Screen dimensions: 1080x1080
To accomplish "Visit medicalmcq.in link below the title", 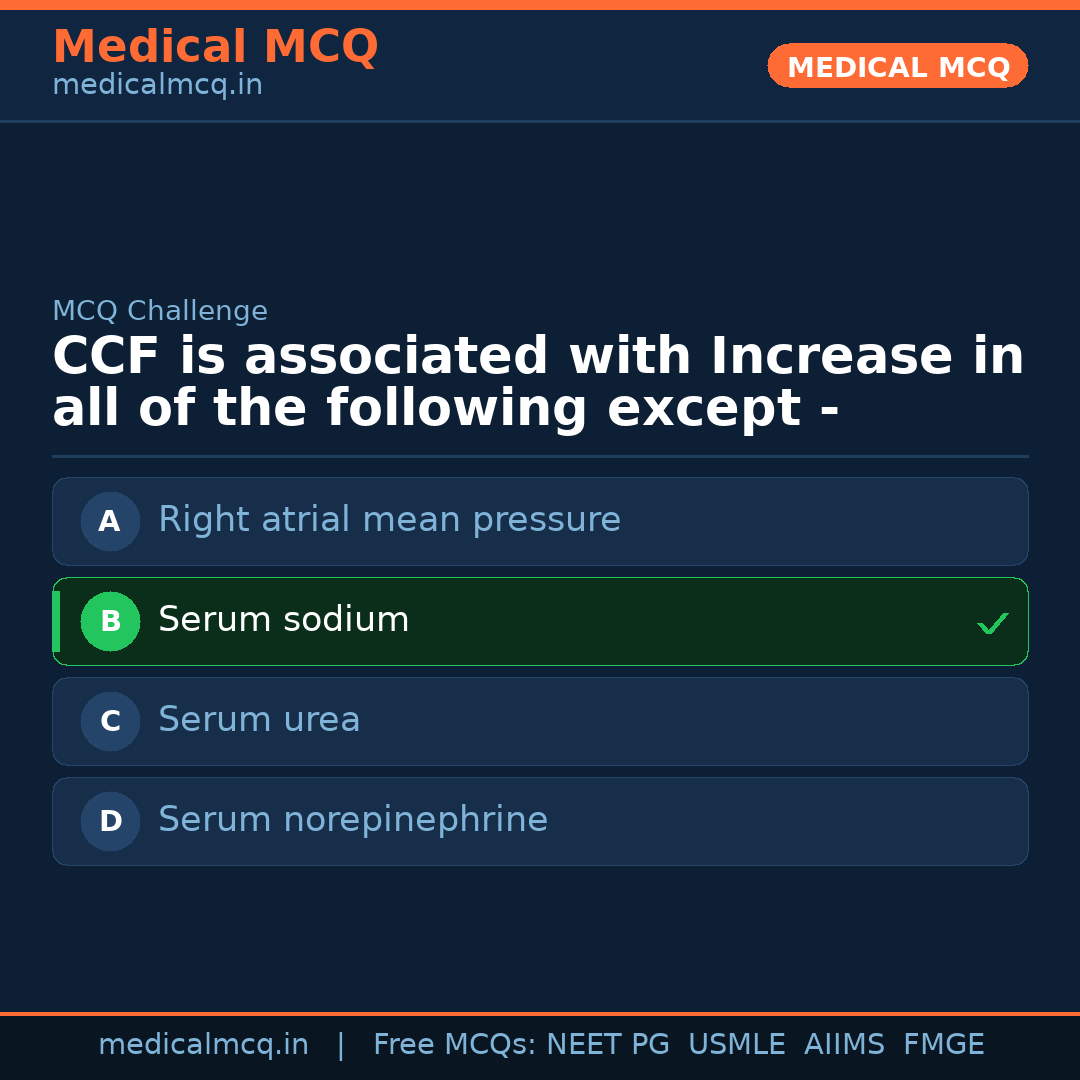I will [157, 85].
